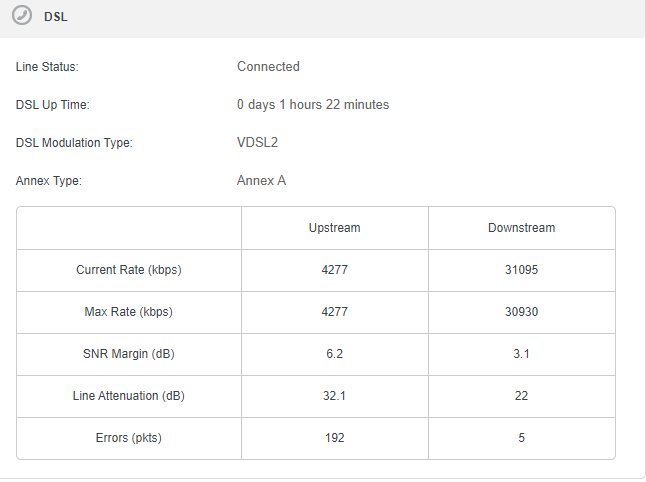Select the SNR Margin (dB) row label
This screenshot has width=646, height=482.
pyautogui.click(x=129, y=354)
